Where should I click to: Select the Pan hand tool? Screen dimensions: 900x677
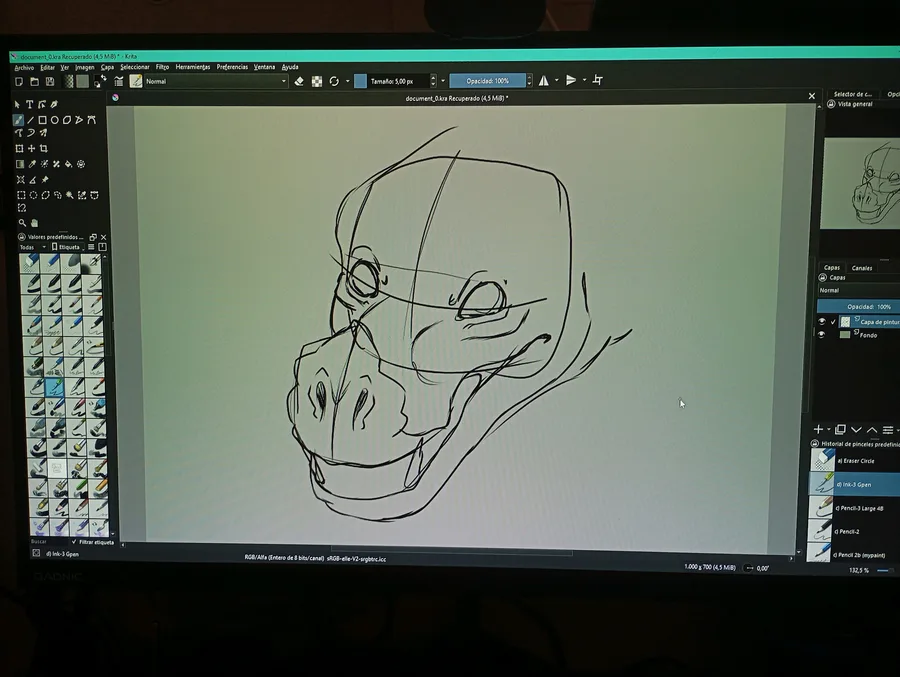click(x=34, y=223)
